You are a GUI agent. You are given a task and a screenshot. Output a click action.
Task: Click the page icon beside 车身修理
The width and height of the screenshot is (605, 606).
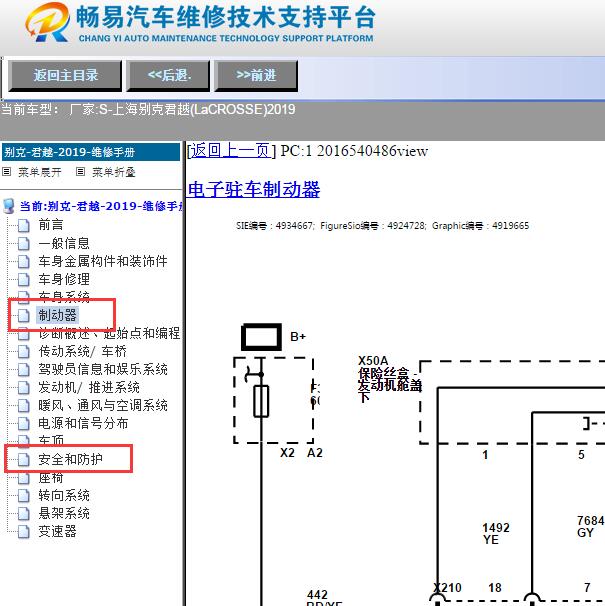pos(24,279)
